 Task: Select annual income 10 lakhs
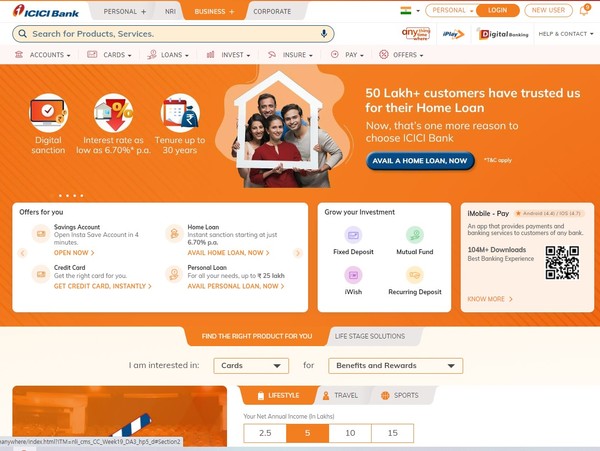350,433
